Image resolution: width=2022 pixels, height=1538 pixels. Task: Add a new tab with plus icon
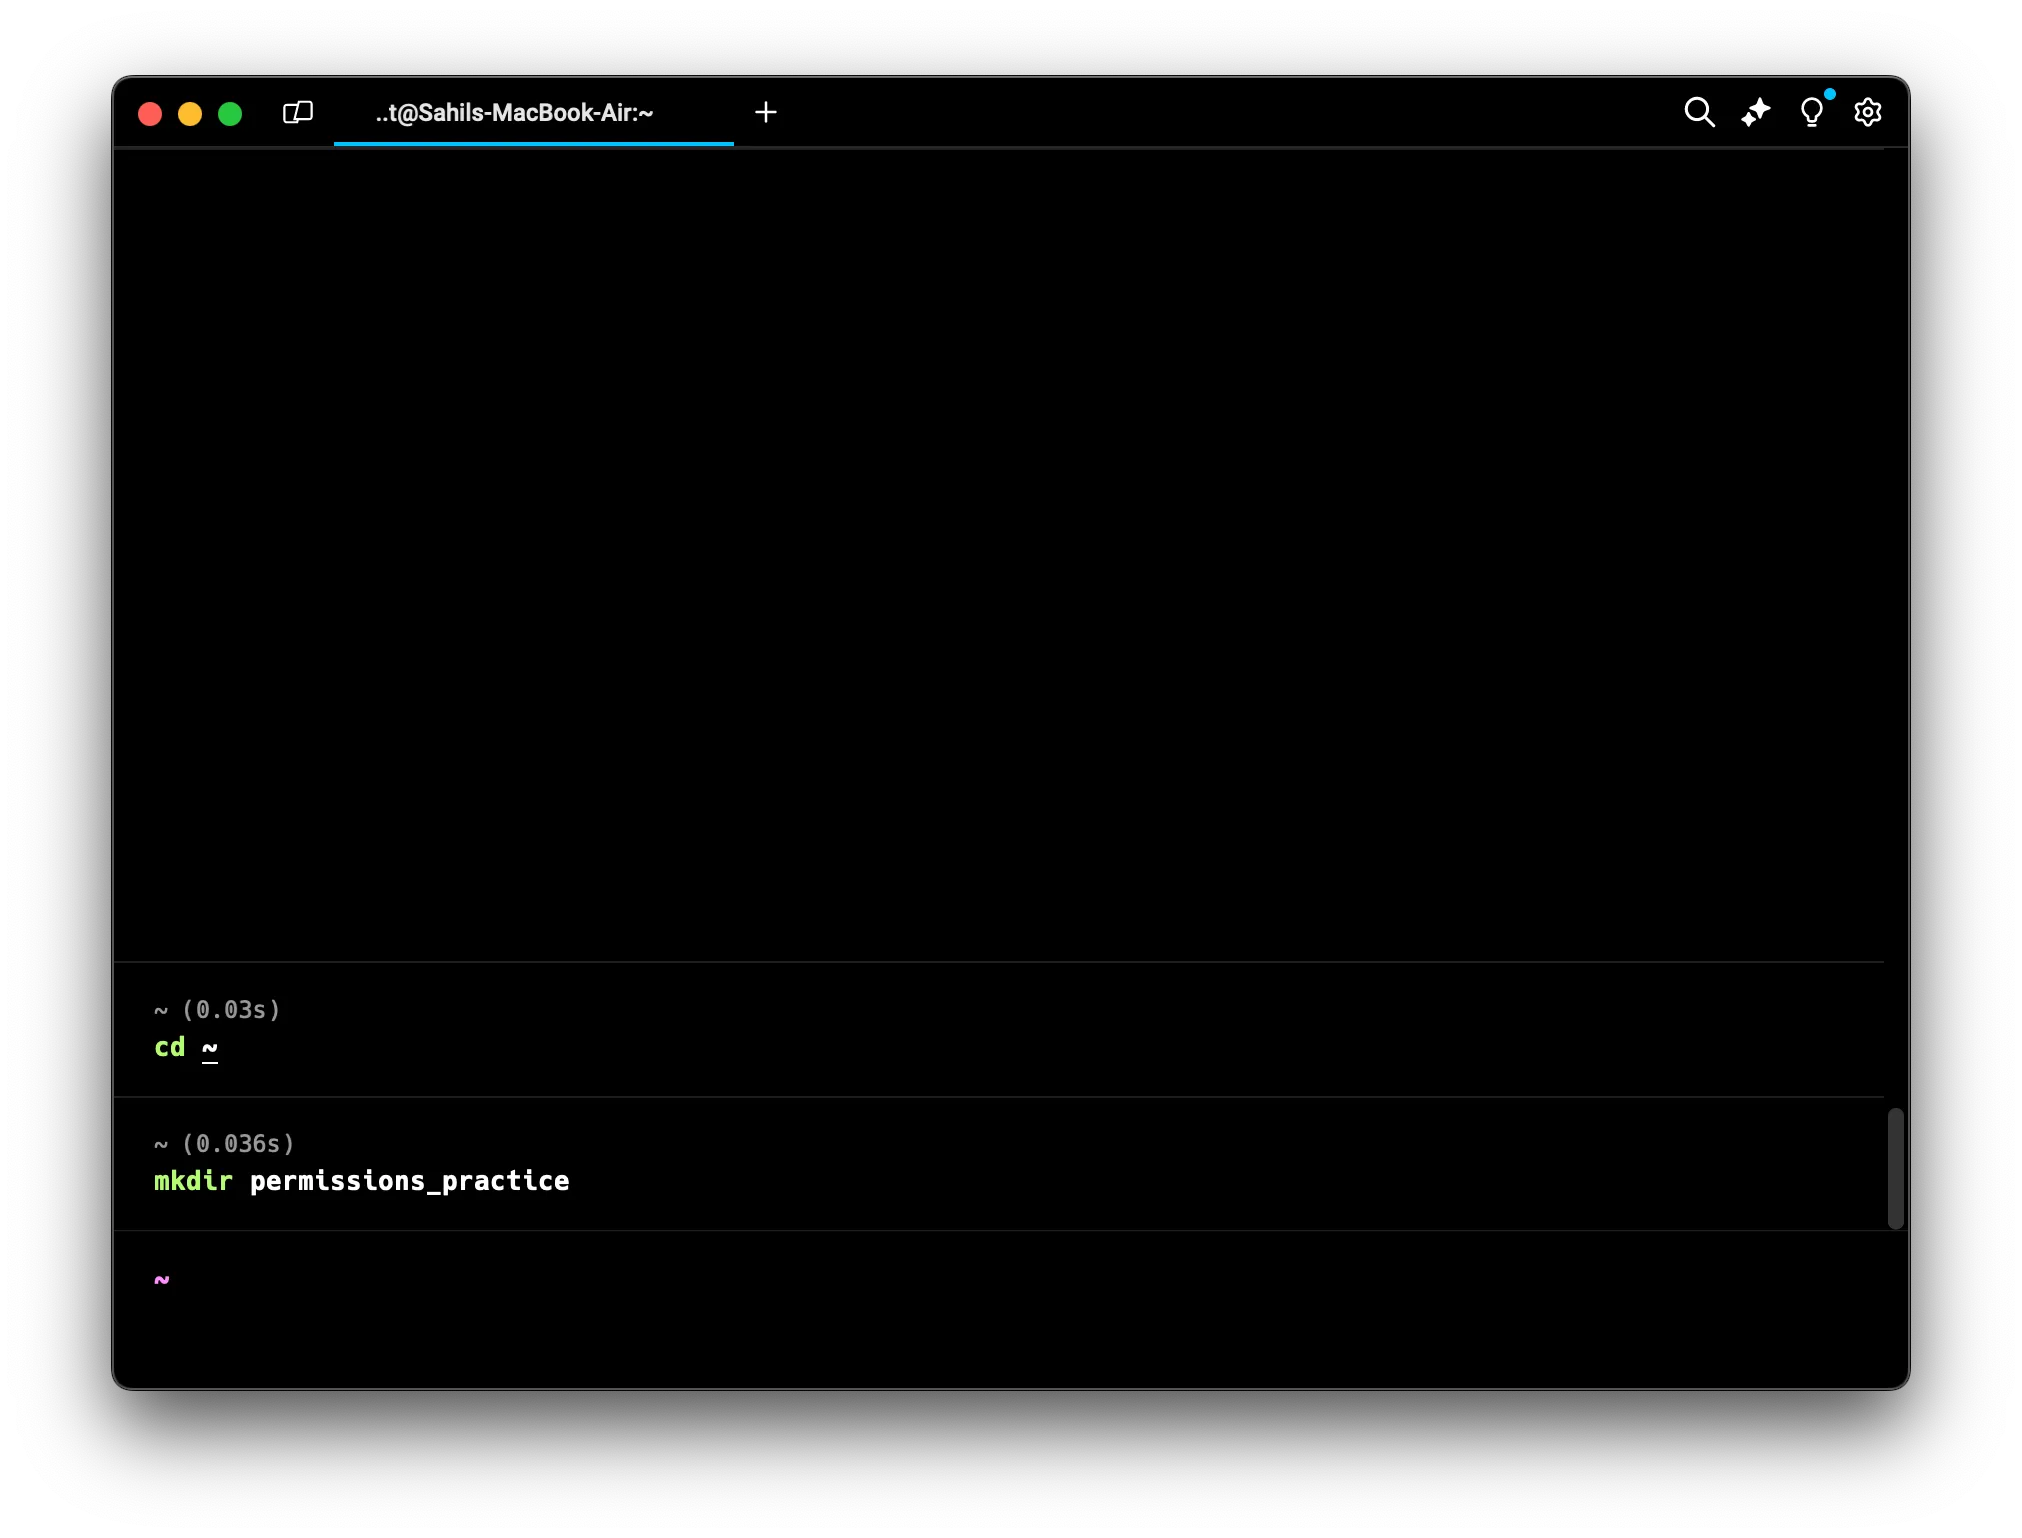pyautogui.click(x=766, y=112)
